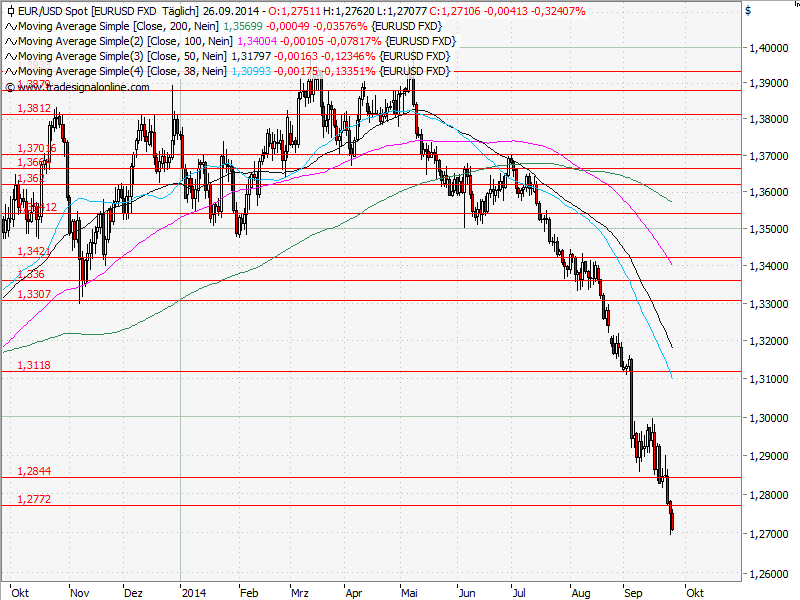Click the 1,30000 tick on price axis

pos(771,418)
